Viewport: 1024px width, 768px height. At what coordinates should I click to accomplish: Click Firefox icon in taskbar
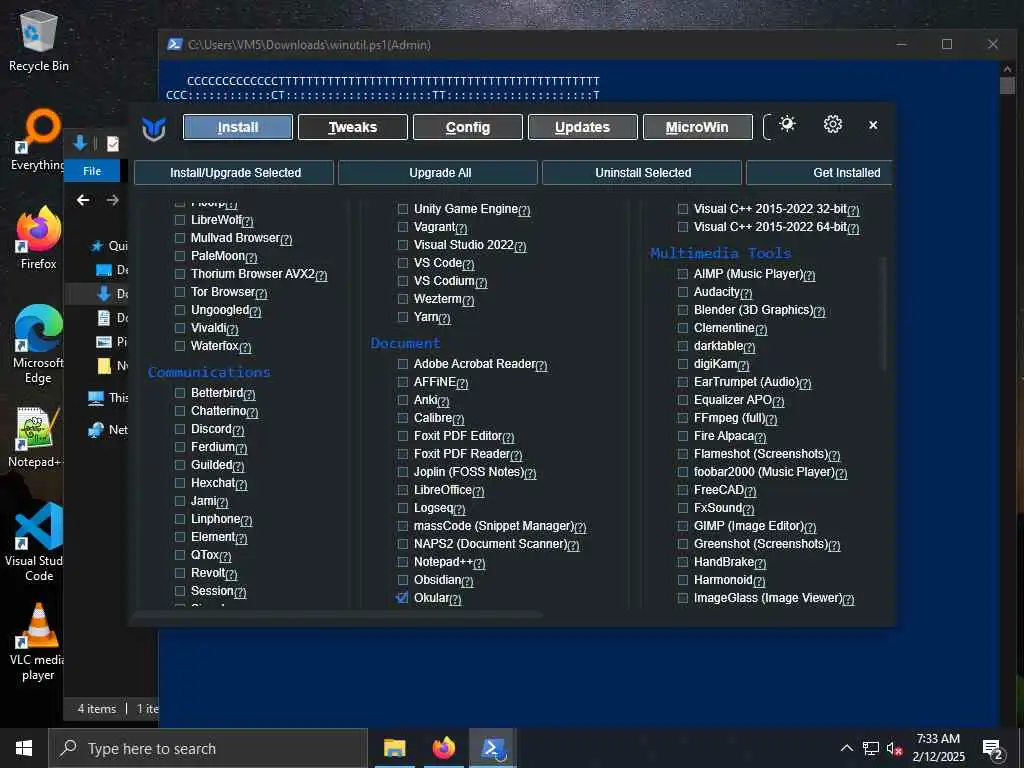[443, 748]
